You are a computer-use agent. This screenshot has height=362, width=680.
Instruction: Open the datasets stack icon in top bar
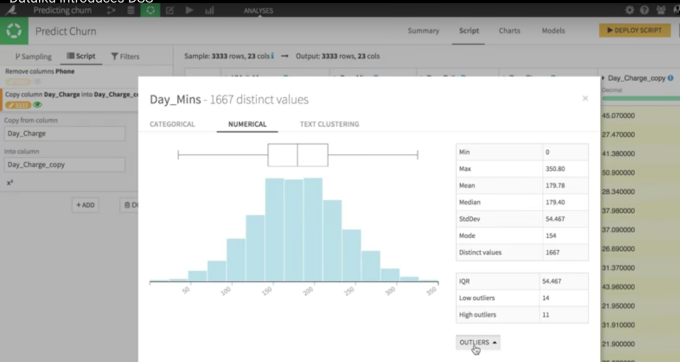pyautogui.click(x=131, y=10)
